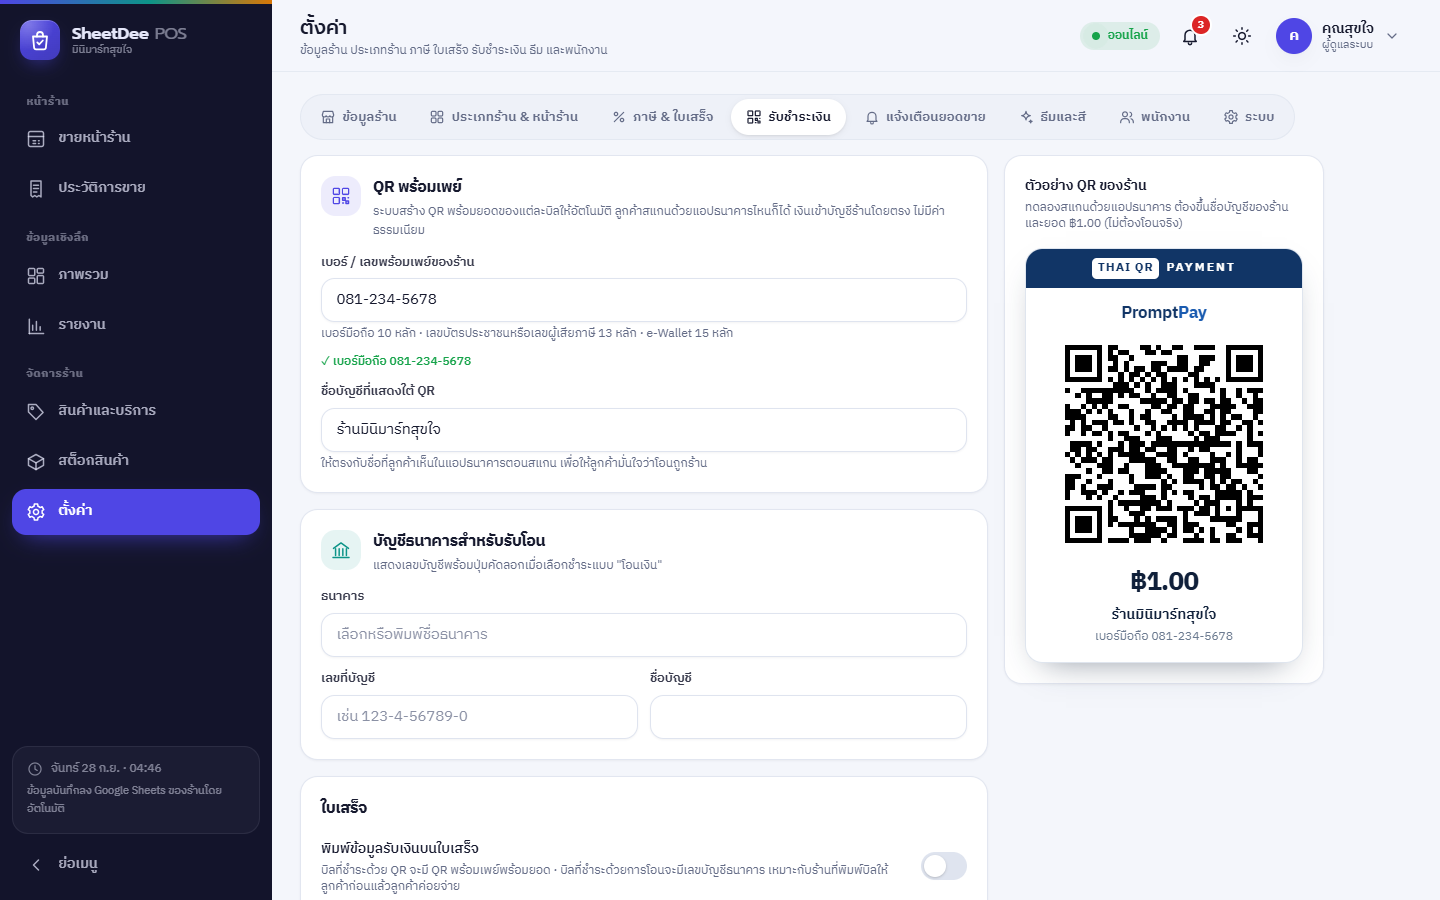Click the THAI QR PAYMENT header

click(x=1164, y=268)
